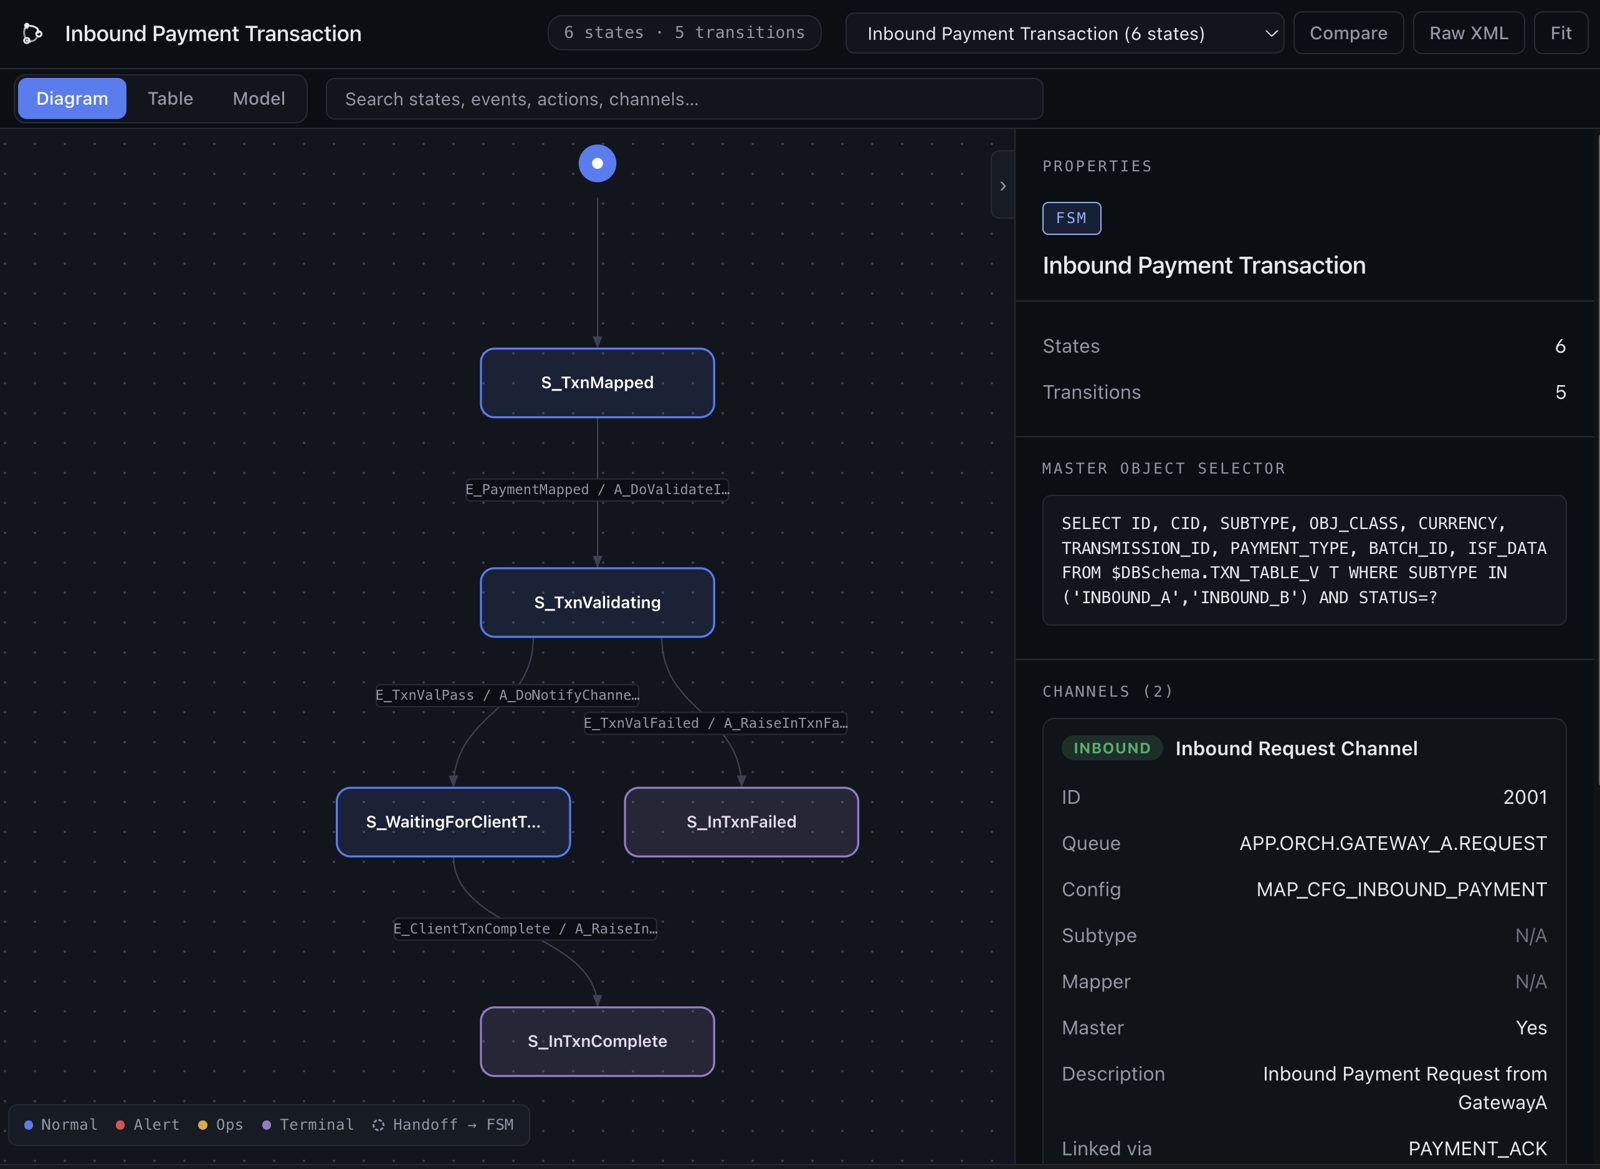Click the Inbound Request Channel heading
1600x1169 pixels.
coord(1296,748)
